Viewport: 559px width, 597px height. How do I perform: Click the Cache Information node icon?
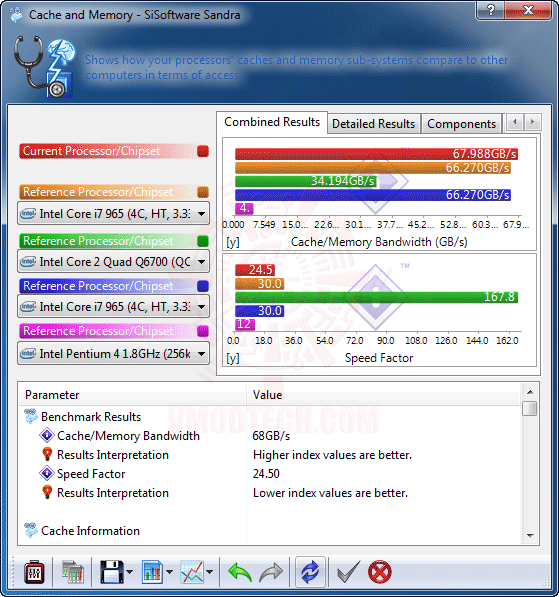pyautogui.click(x=30, y=530)
